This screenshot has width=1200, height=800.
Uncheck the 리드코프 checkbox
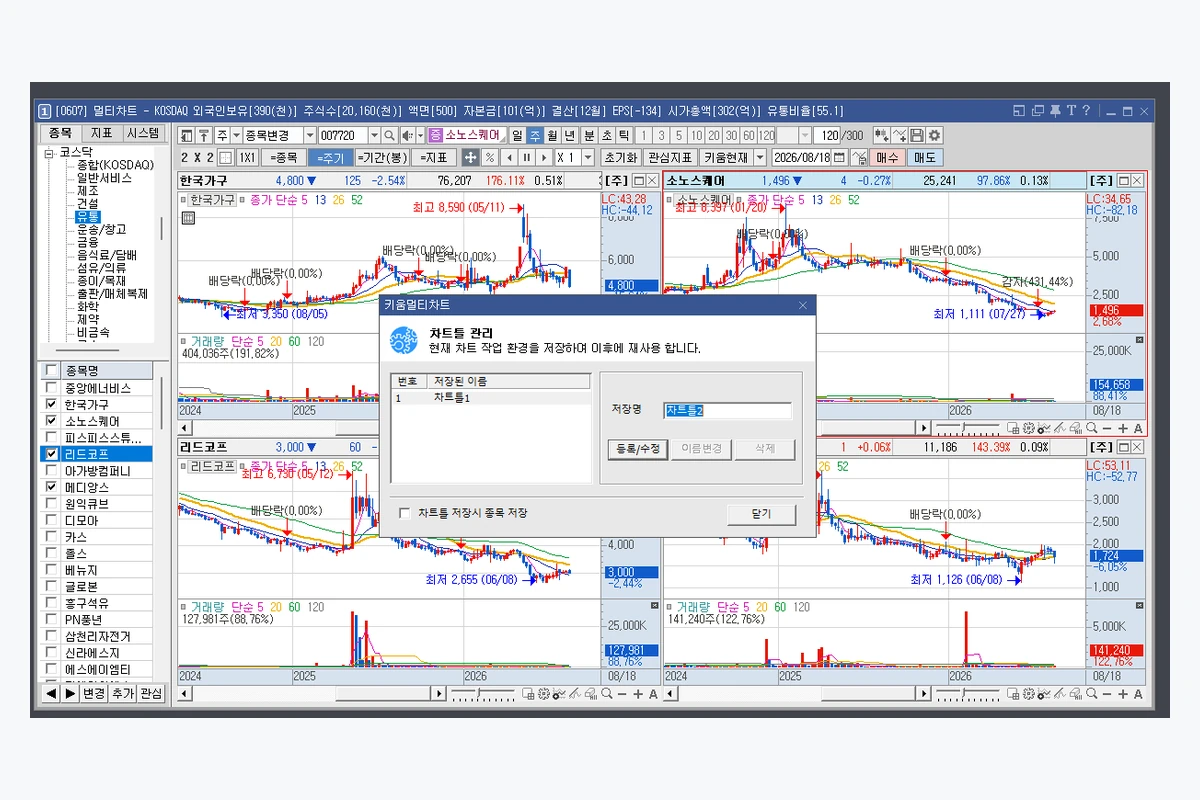[51, 454]
